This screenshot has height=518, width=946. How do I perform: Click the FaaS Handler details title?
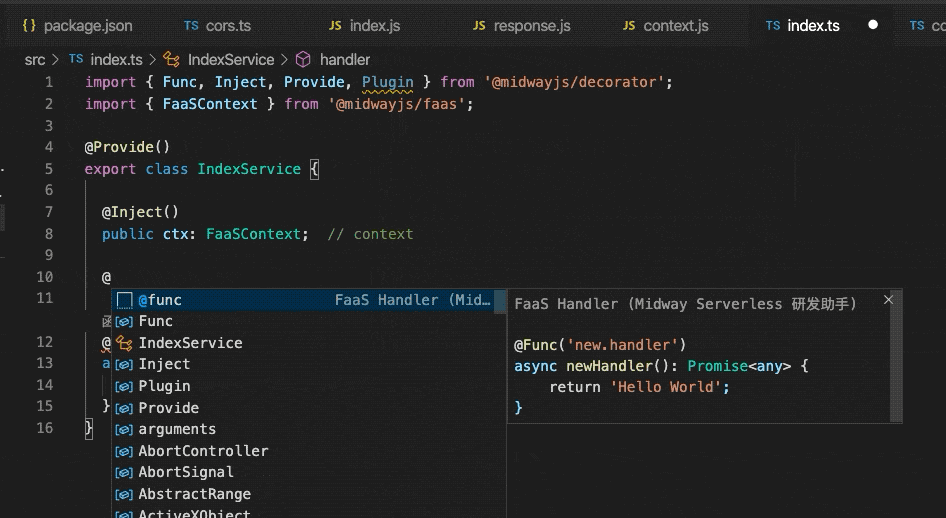click(x=685, y=304)
